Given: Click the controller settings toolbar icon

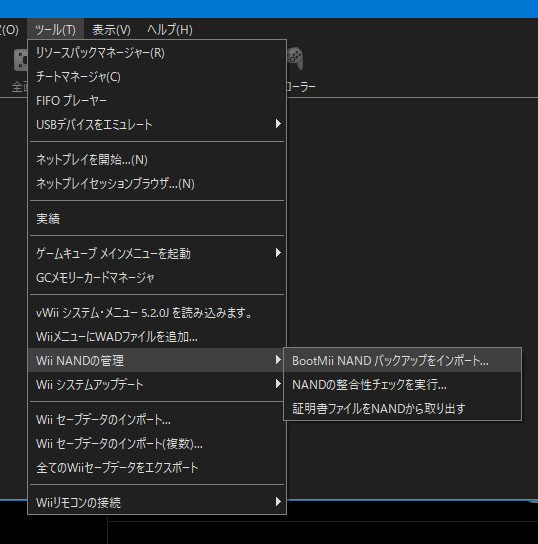Looking at the screenshot, I should (296, 58).
